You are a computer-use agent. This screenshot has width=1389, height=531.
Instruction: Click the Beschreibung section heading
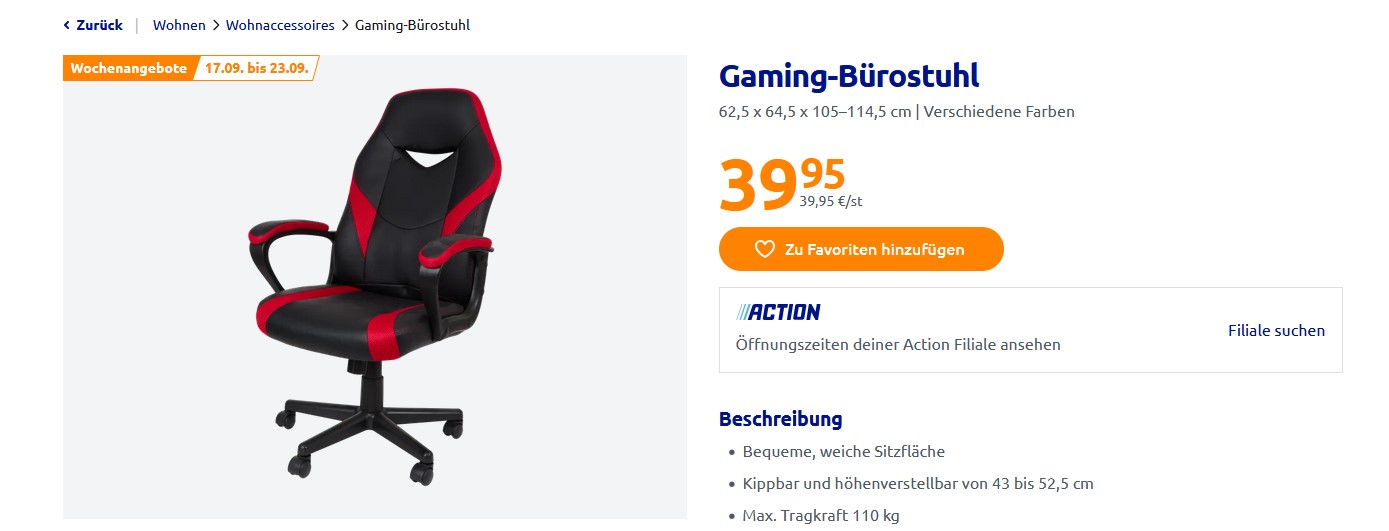click(x=781, y=419)
